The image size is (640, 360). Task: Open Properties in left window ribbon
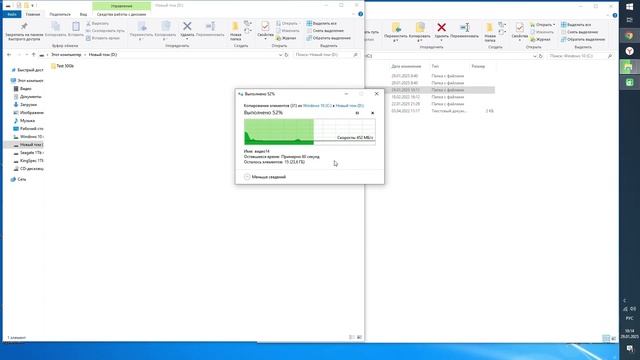click(x=265, y=30)
